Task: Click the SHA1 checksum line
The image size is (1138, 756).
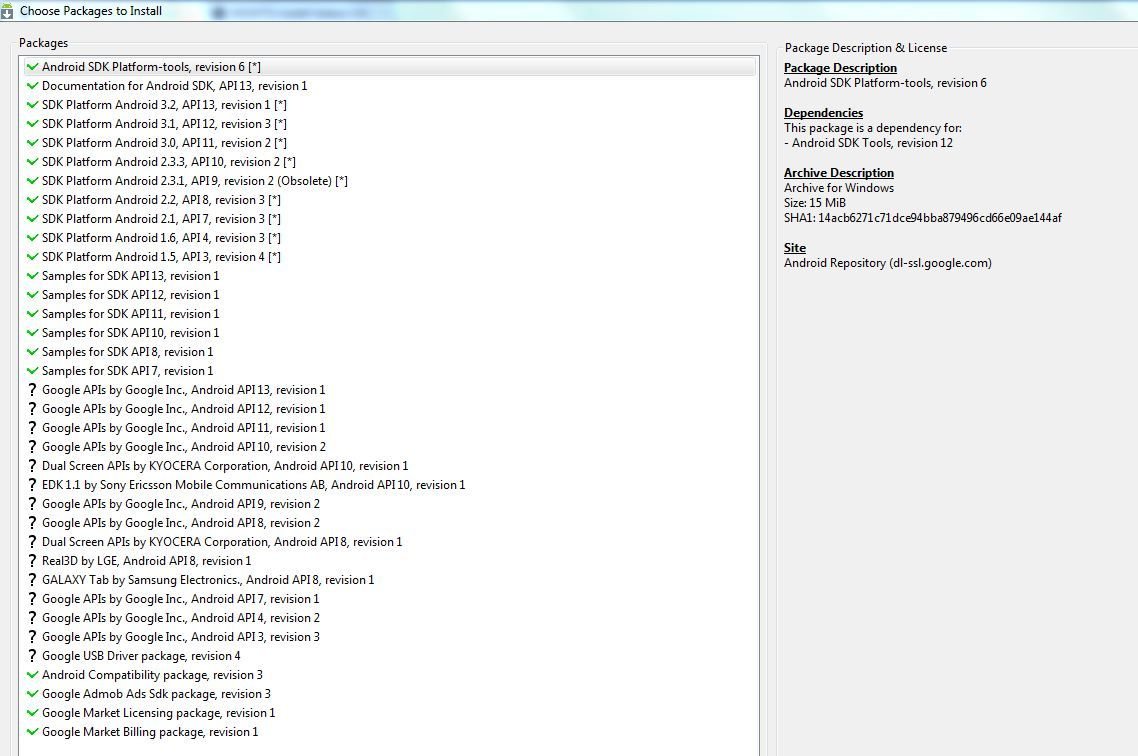Action: (x=922, y=218)
